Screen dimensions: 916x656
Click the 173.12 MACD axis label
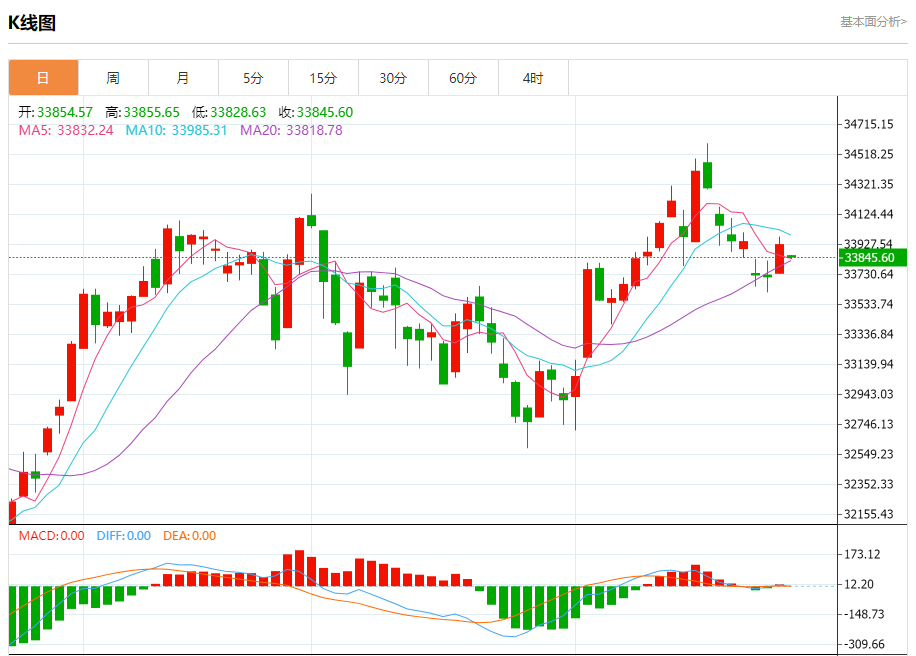coord(862,554)
